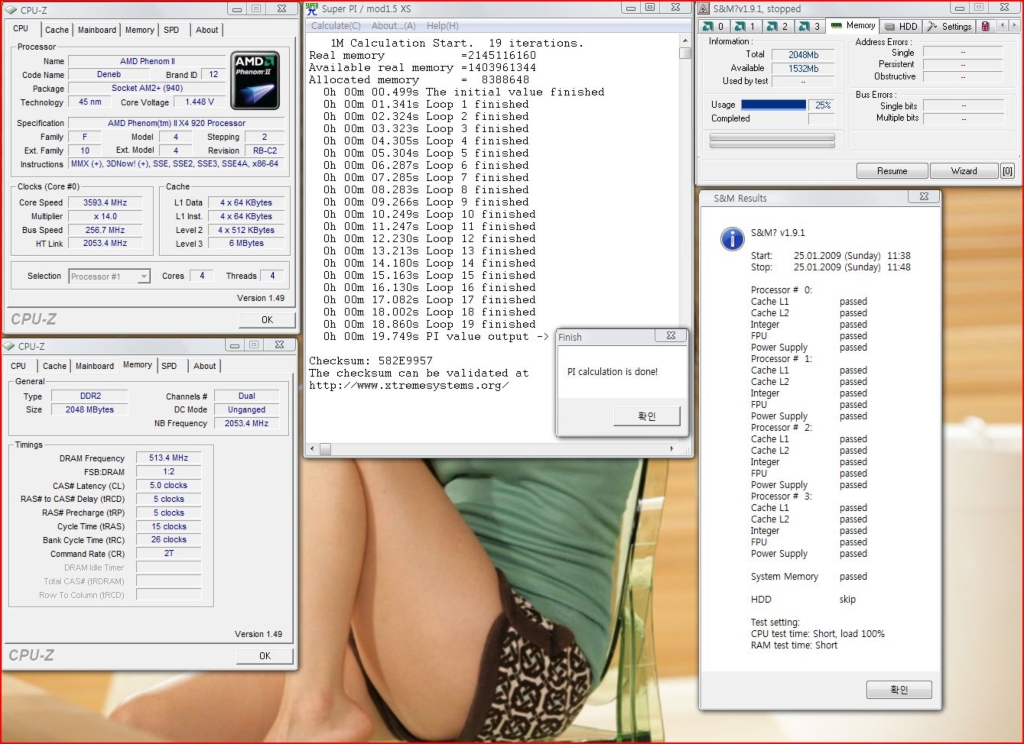Image resolution: width=1024 pixels, height=744 pixels.
Task: Click the xtremesystems.org URL in Super PI
Action: pos(408,385)
